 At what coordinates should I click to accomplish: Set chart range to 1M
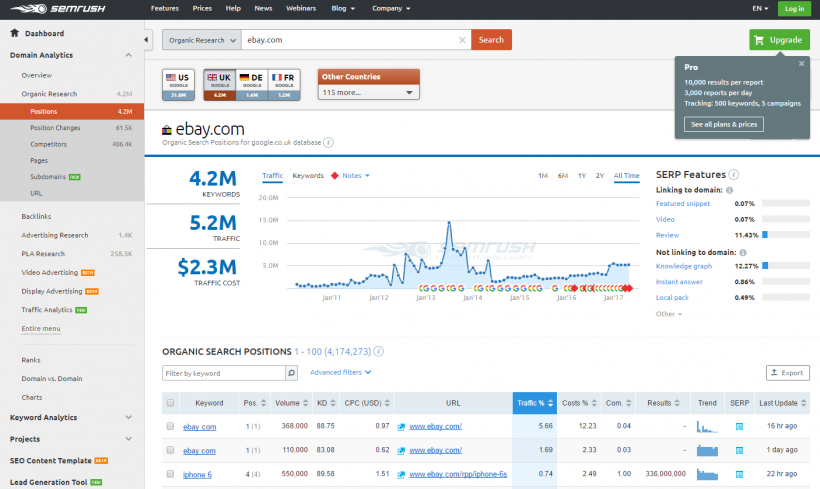pos(543,176)
